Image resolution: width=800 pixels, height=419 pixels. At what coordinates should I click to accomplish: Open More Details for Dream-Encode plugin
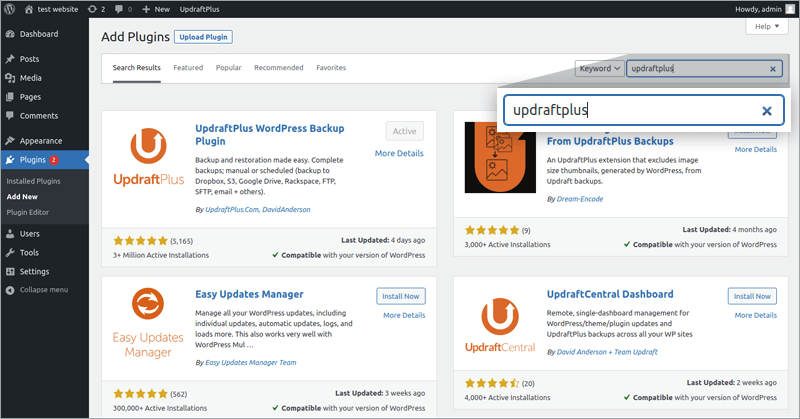pyautogui.click(x=756, y=150)
